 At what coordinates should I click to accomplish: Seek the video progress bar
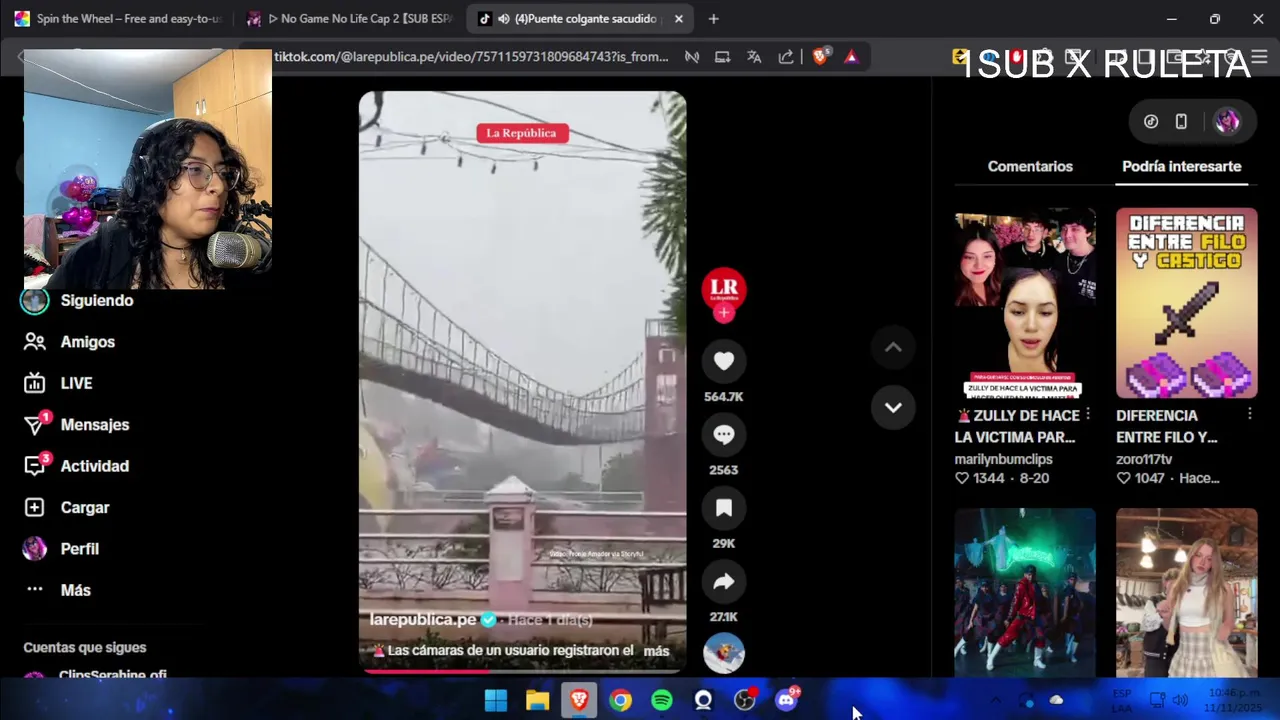(x=523, y=671)
